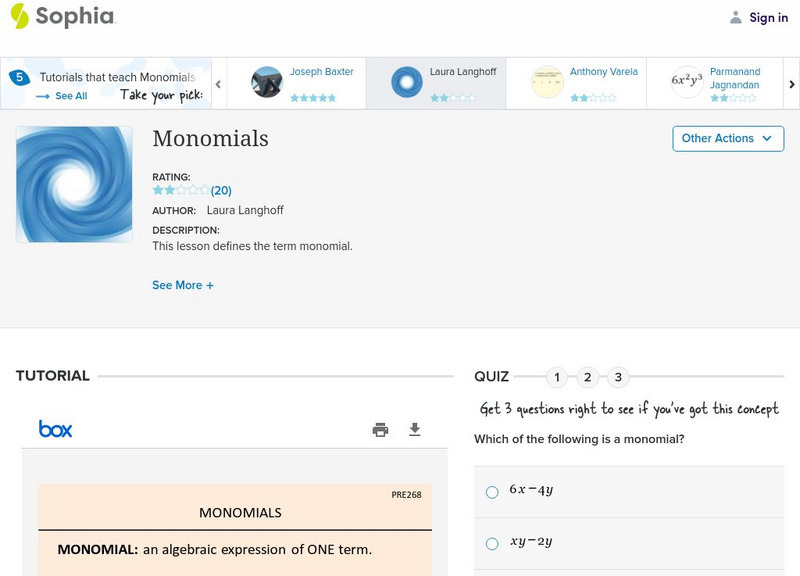800x576 pixels.
Task: Click the previous arrow in the tutorials carousel
Action: coord(218,84)
